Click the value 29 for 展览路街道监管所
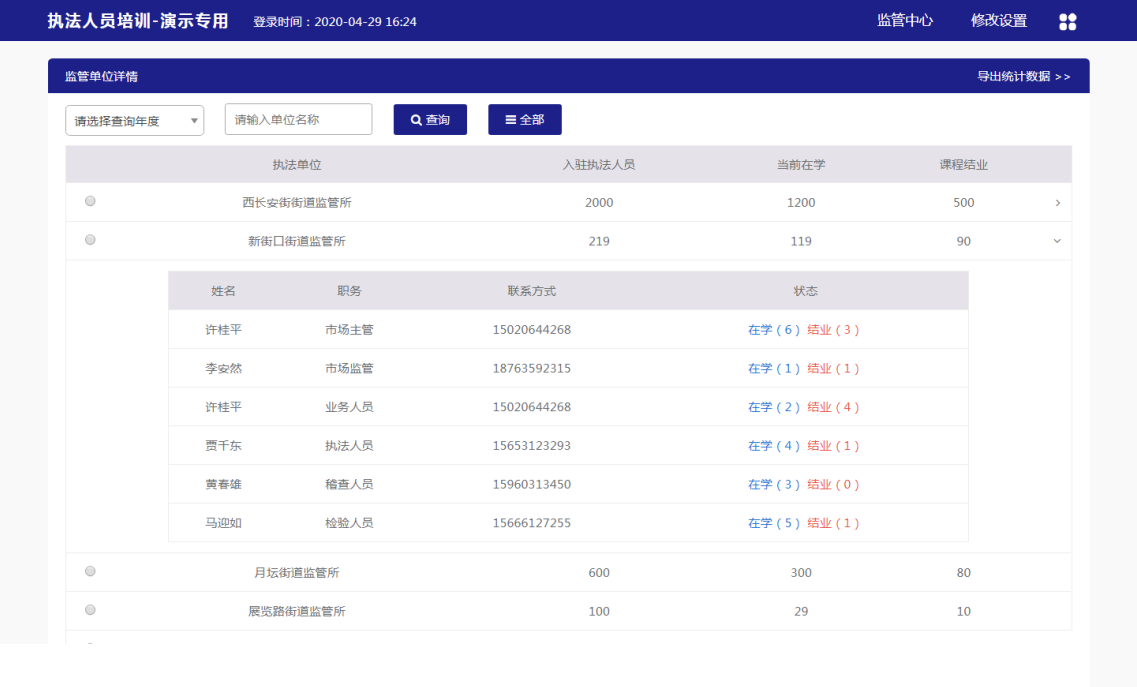Image resolution: width=1137 pixels, height=687 pixels. point(801,611)
